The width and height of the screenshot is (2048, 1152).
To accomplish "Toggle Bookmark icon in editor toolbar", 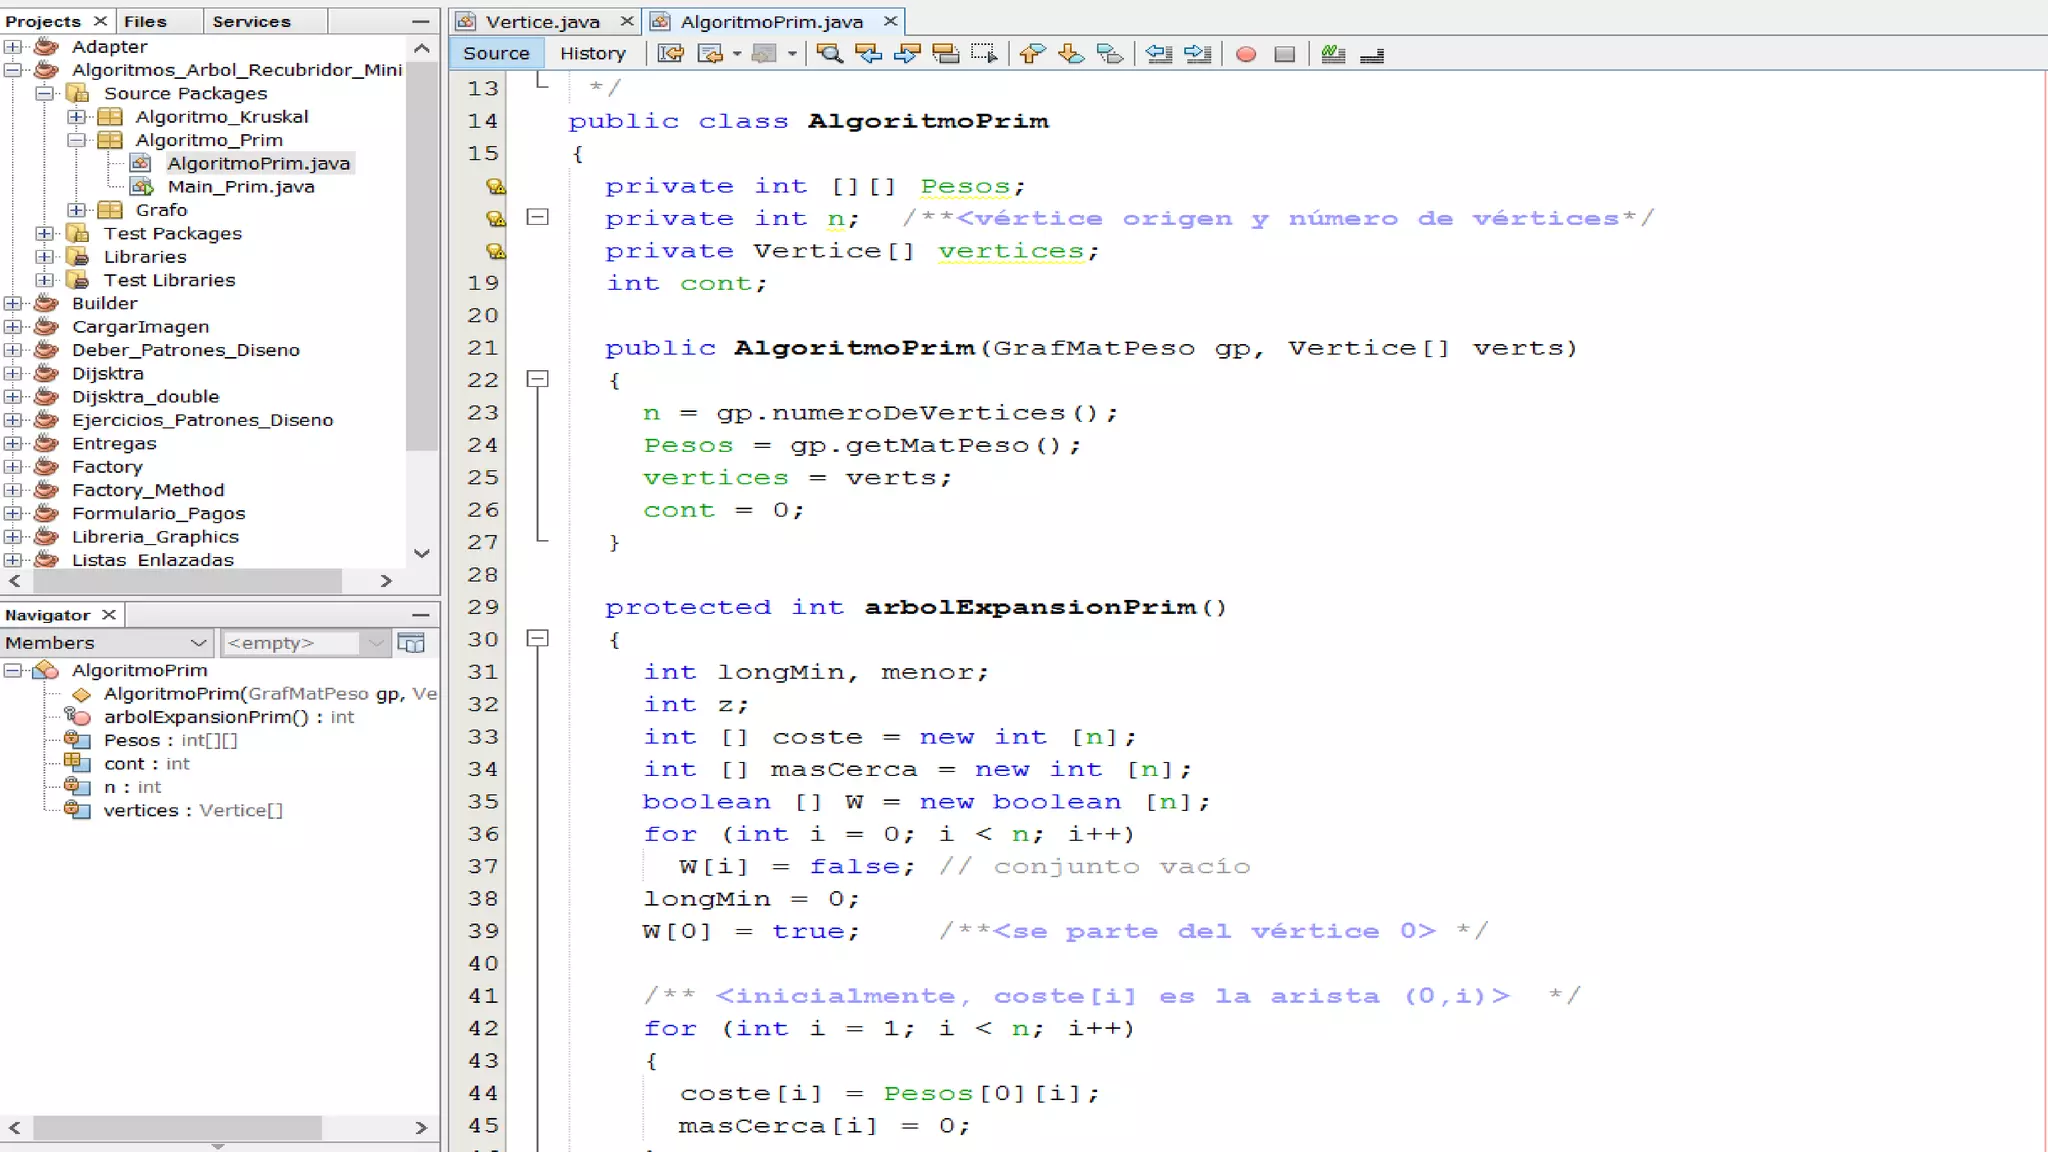I will tap(1110, 54).
